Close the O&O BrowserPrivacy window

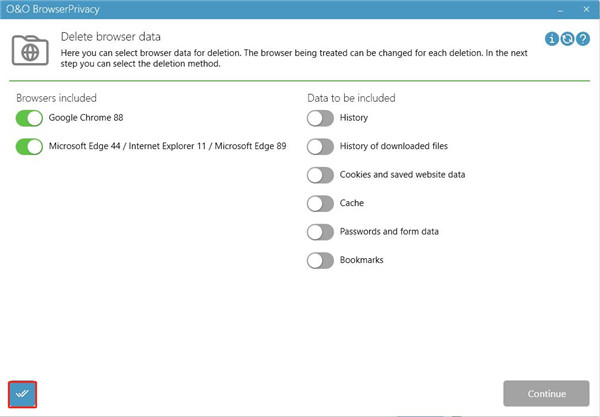tap(586, 9)
